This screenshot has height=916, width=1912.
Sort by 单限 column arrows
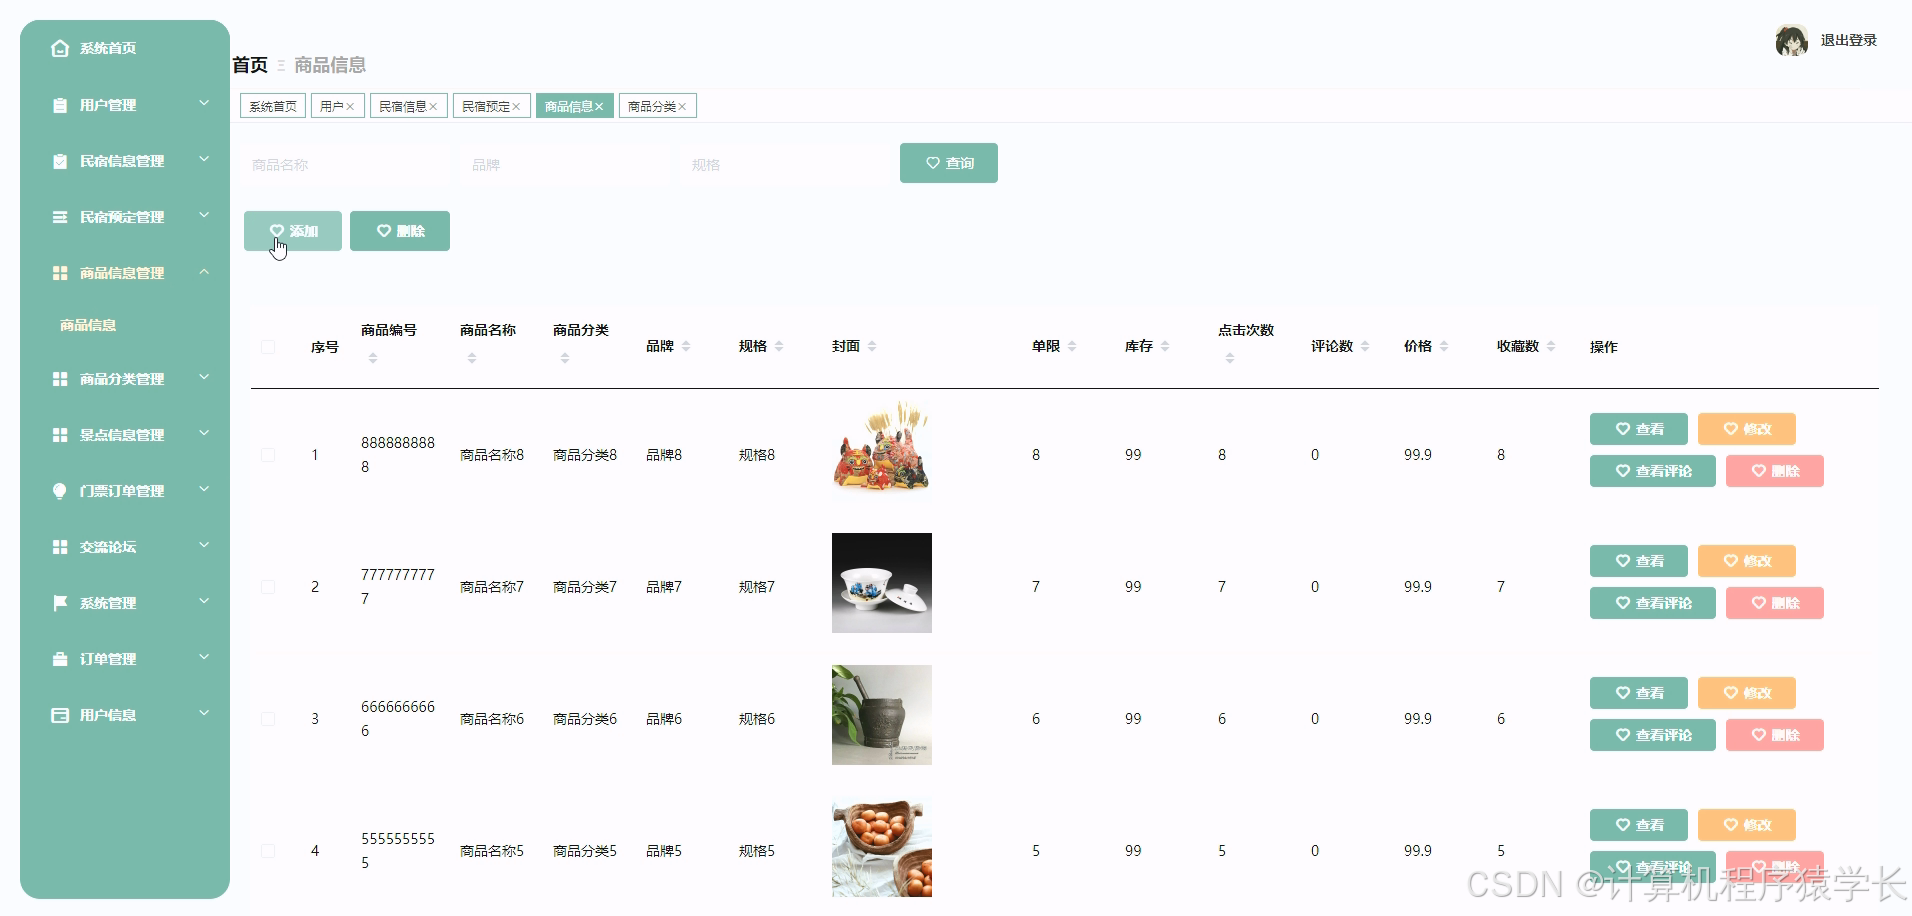pos(1072,346)
